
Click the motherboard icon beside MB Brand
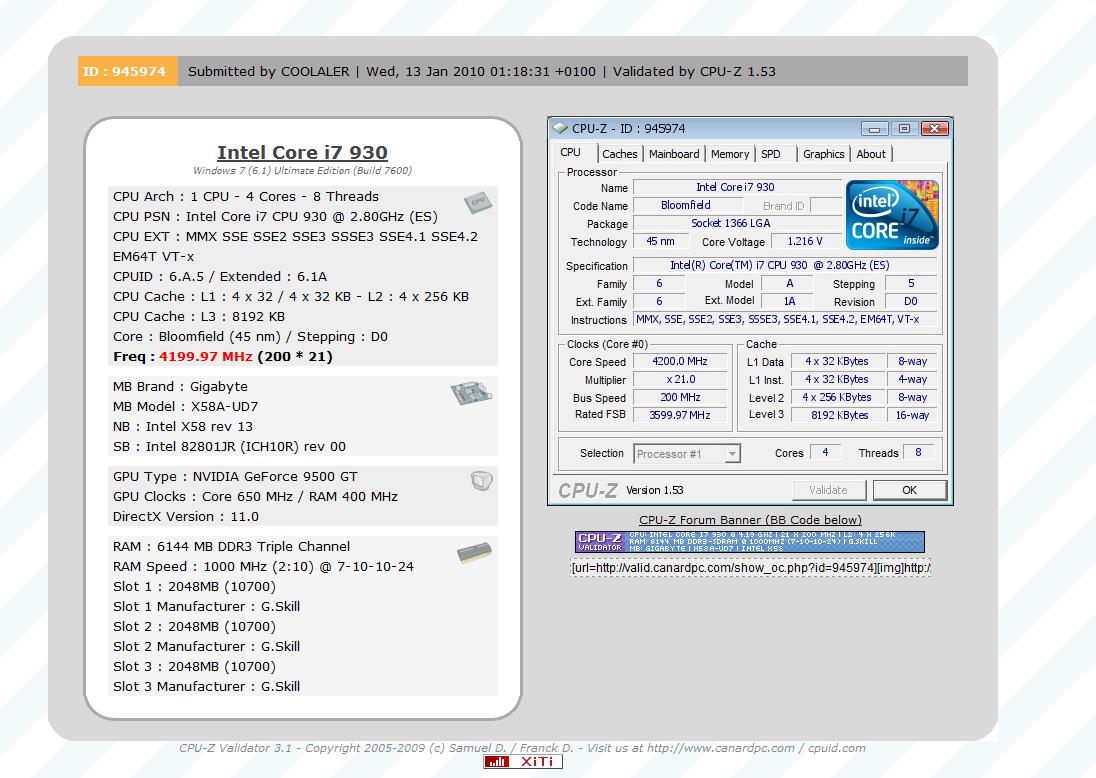(x=471, y=393)
